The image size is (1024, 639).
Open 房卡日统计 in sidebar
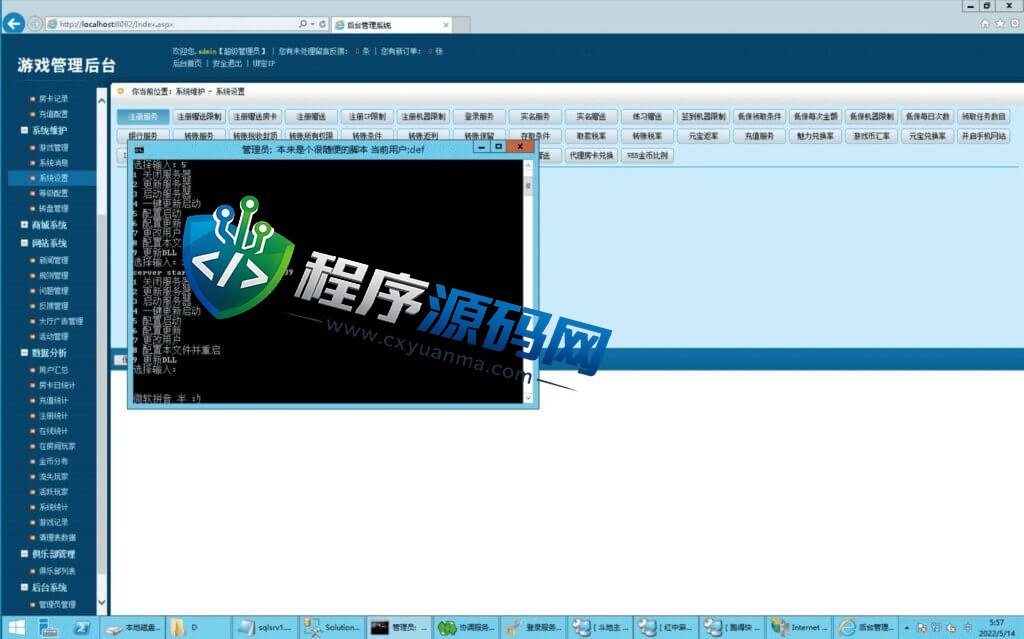(57, 385)
